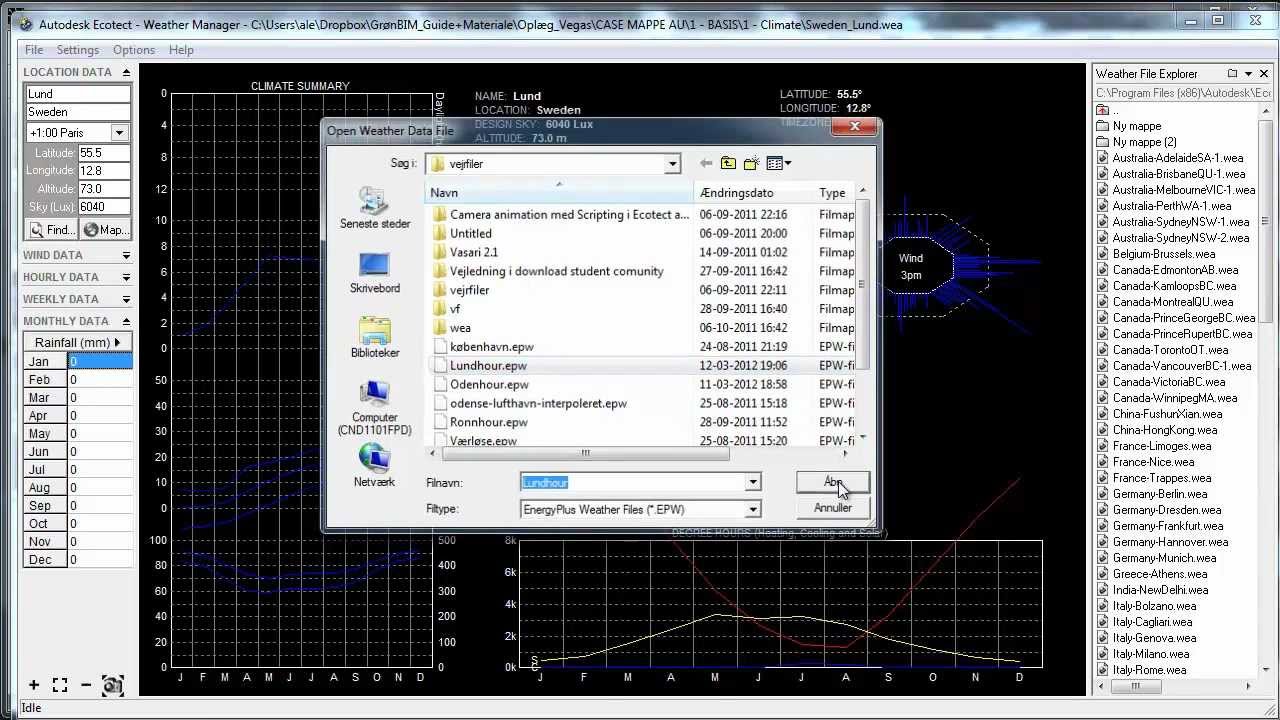Open the +1:00 Paris timezone dropdown
Viewport: 1280px width, 720px height.
119,133
